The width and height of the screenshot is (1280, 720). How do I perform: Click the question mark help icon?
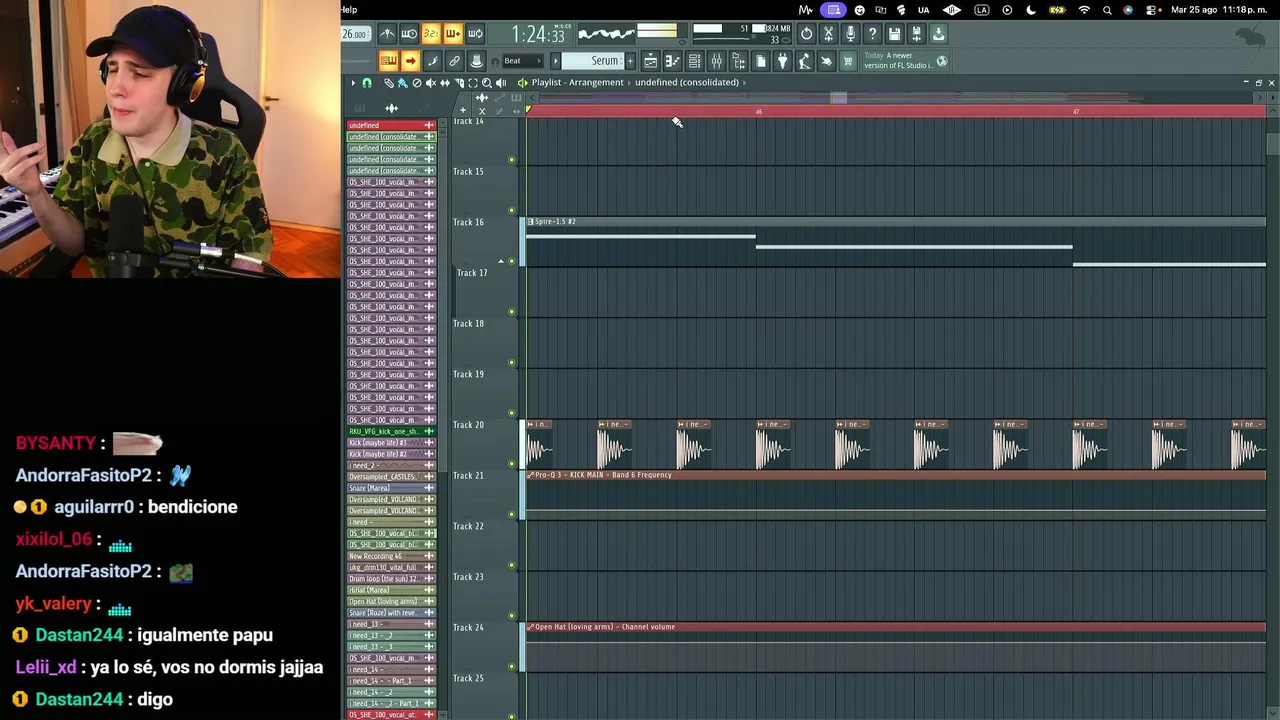coord(873,34)
